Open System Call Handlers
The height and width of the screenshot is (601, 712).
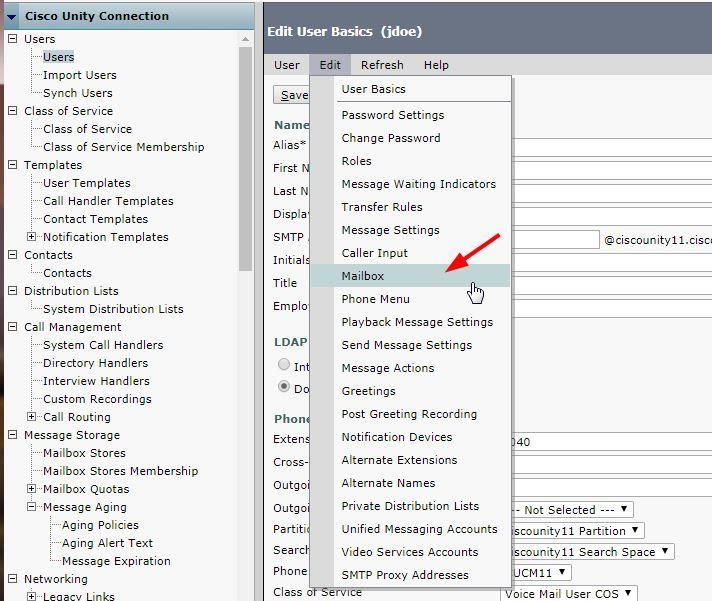pos(103,345)
